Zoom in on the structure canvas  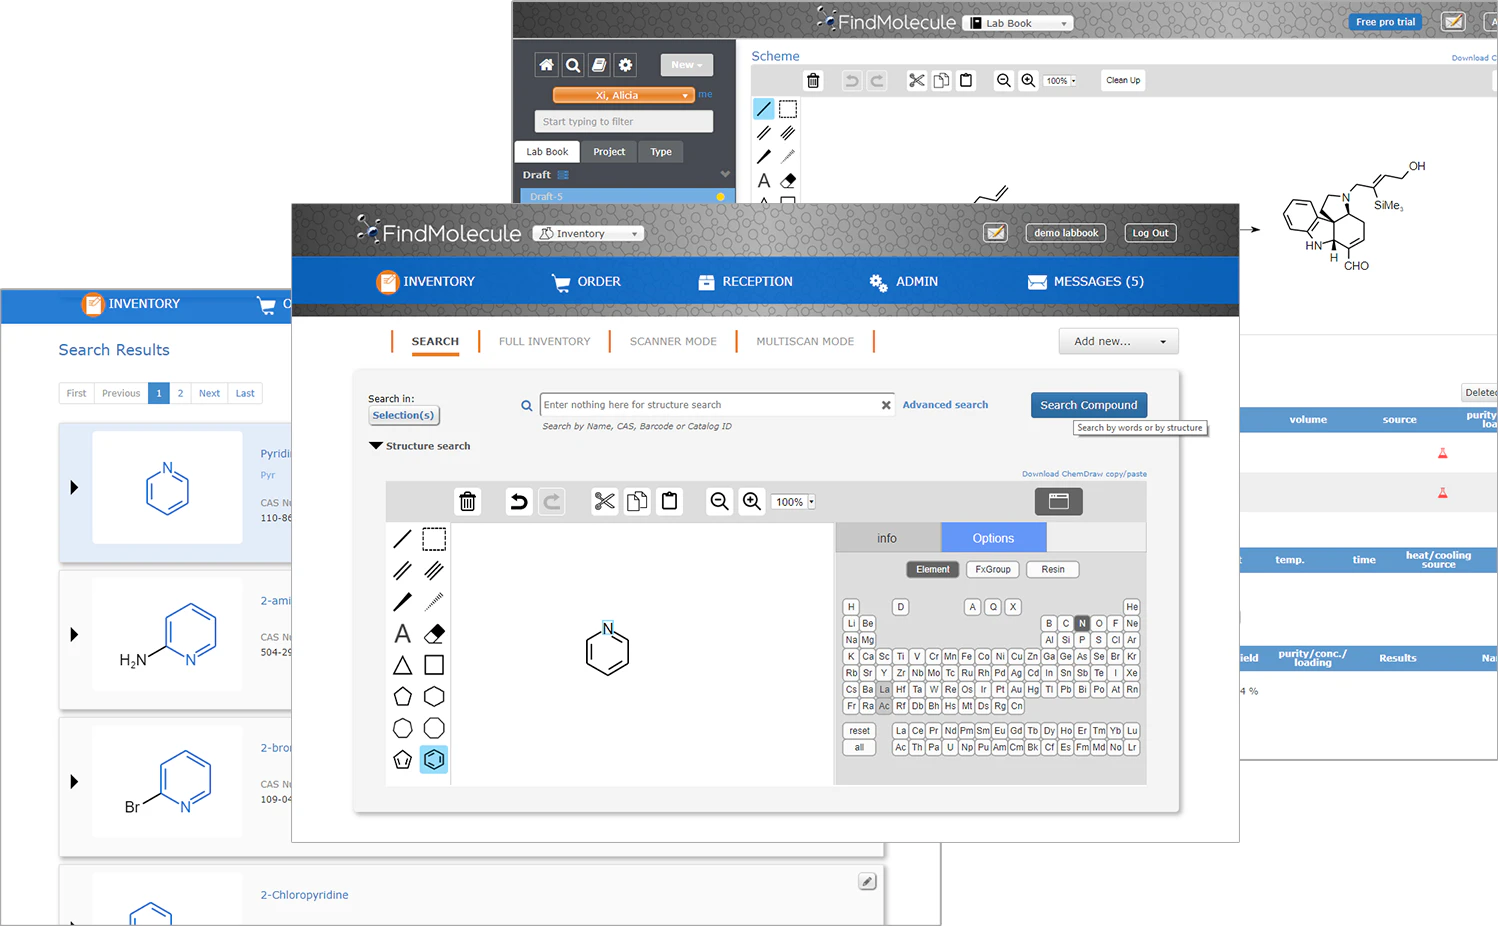pyautogui.click(x=752, y=501)
